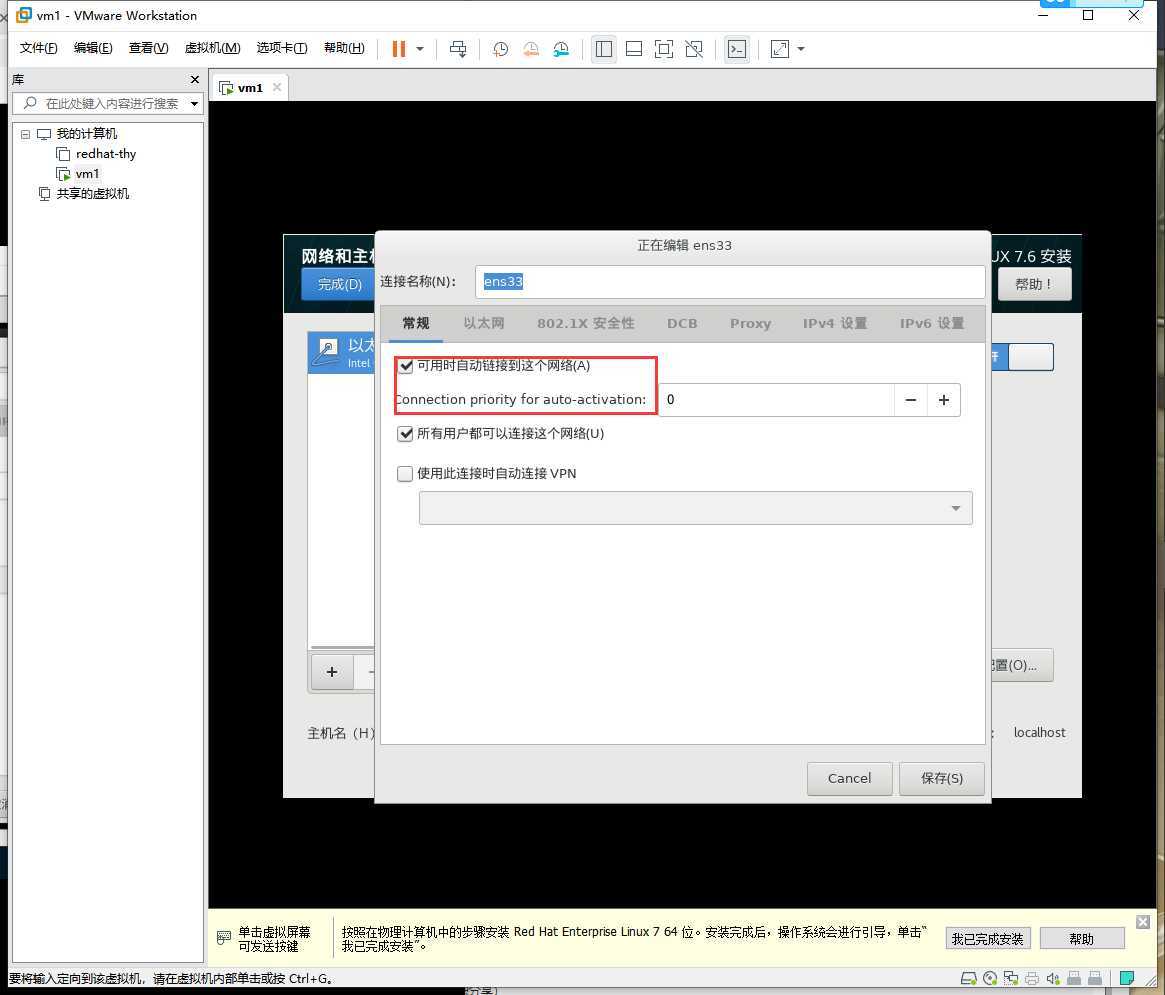This screenshot has width=1165, height=995.
Task: Decrease connection priority with minus button
Action: (910, 400)
